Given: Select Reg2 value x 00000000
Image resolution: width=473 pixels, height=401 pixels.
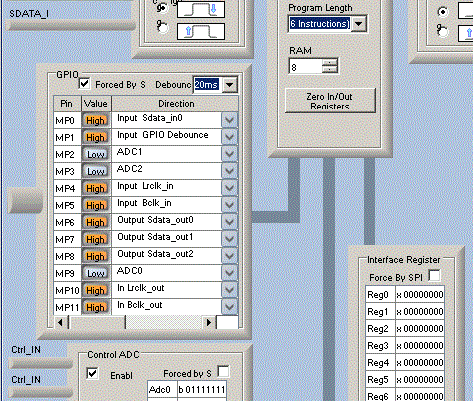Looking at the screenshot, I should pos(420,329).
